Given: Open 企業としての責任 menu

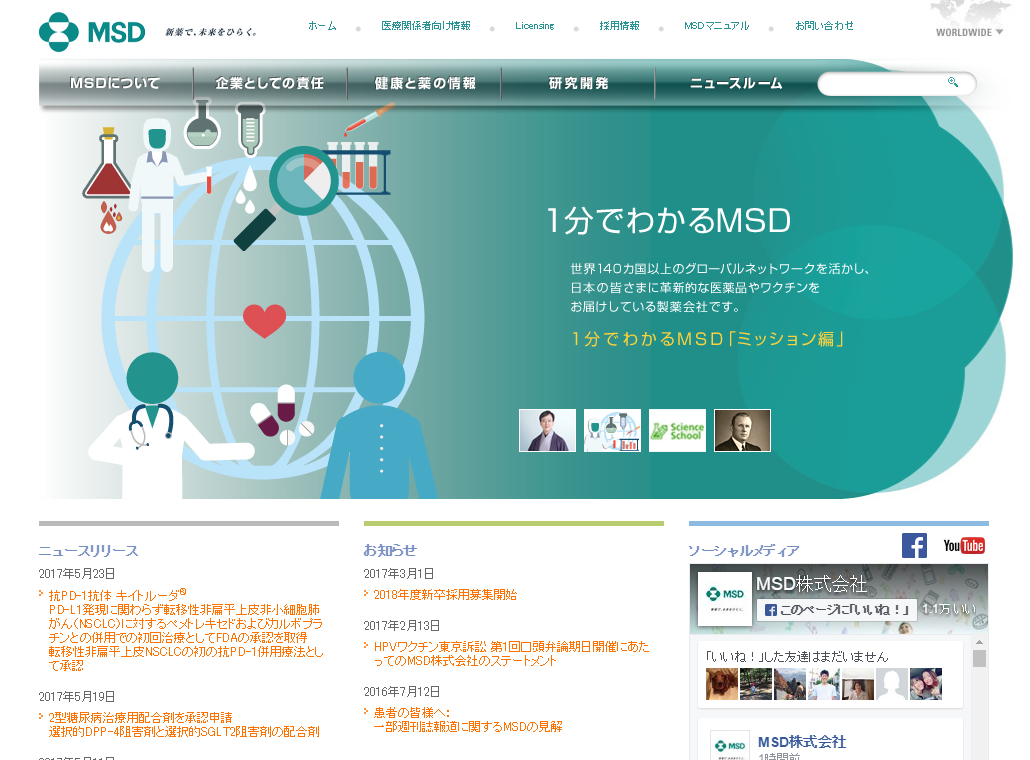Looking at the screenshot, I should (269, 83).
